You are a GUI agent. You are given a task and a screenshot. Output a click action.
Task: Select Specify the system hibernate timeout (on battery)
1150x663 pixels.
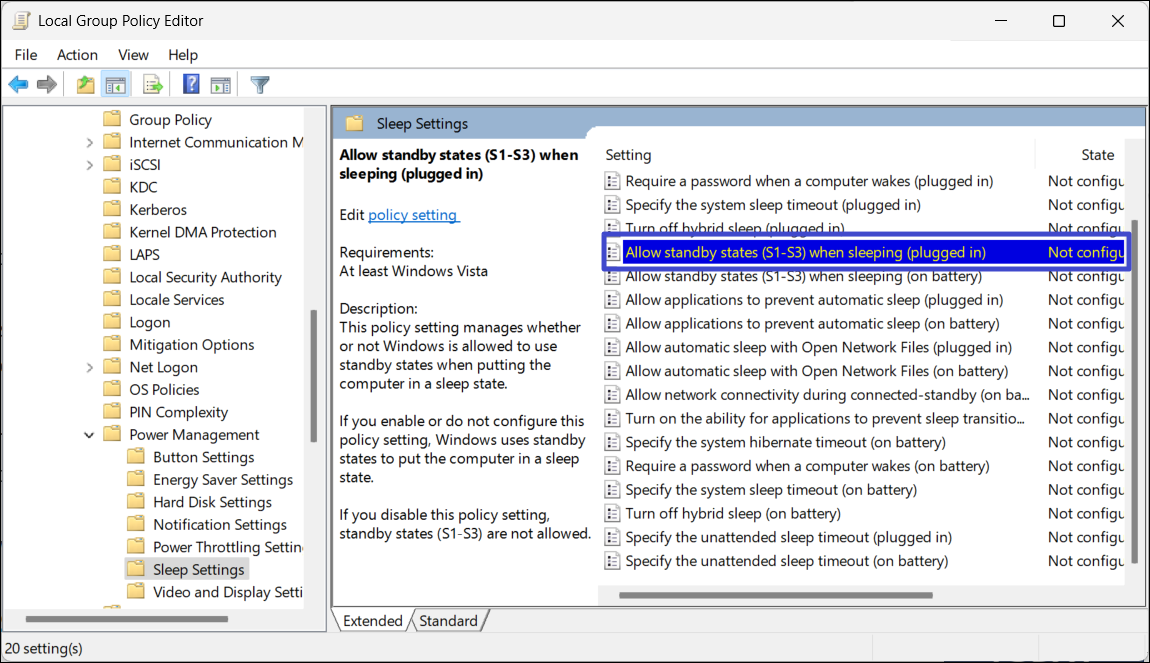[785, 442]
